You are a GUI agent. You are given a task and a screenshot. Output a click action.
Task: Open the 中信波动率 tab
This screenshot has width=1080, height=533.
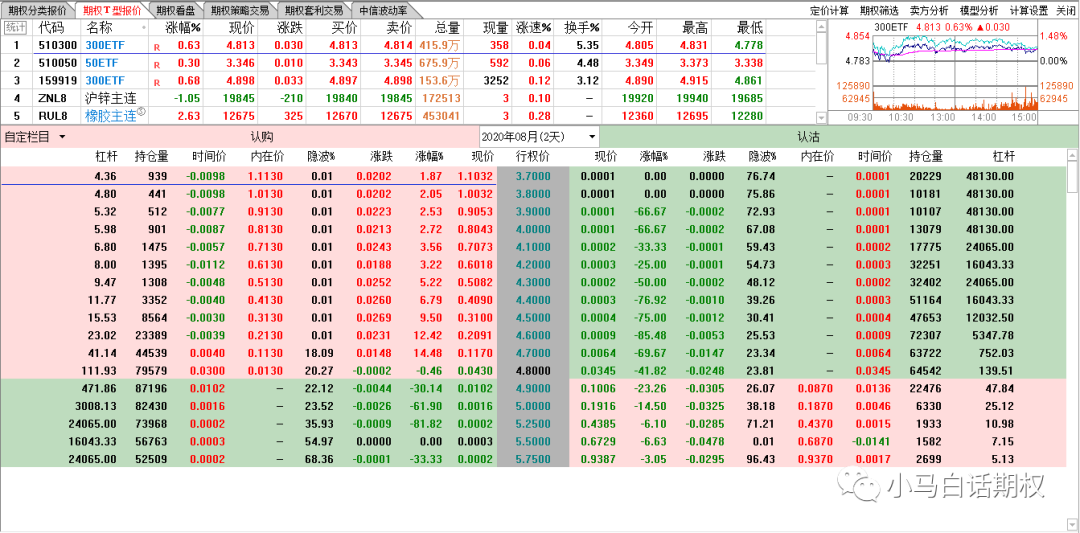(x=382, y=10)
